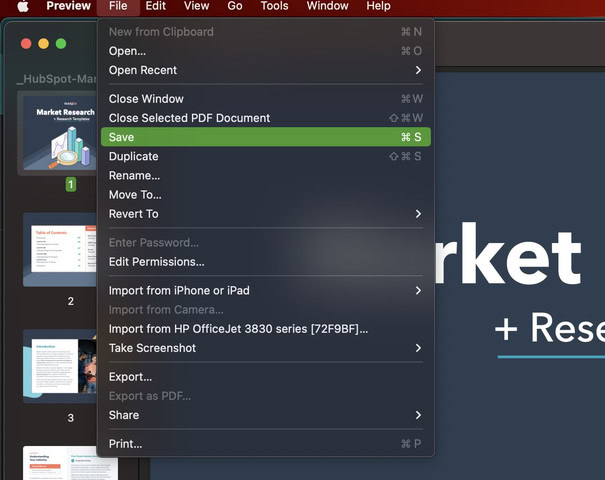Select page 3 Introduction thumbnail
Screen dimensions: 605x480
click(x=59, y=367)
